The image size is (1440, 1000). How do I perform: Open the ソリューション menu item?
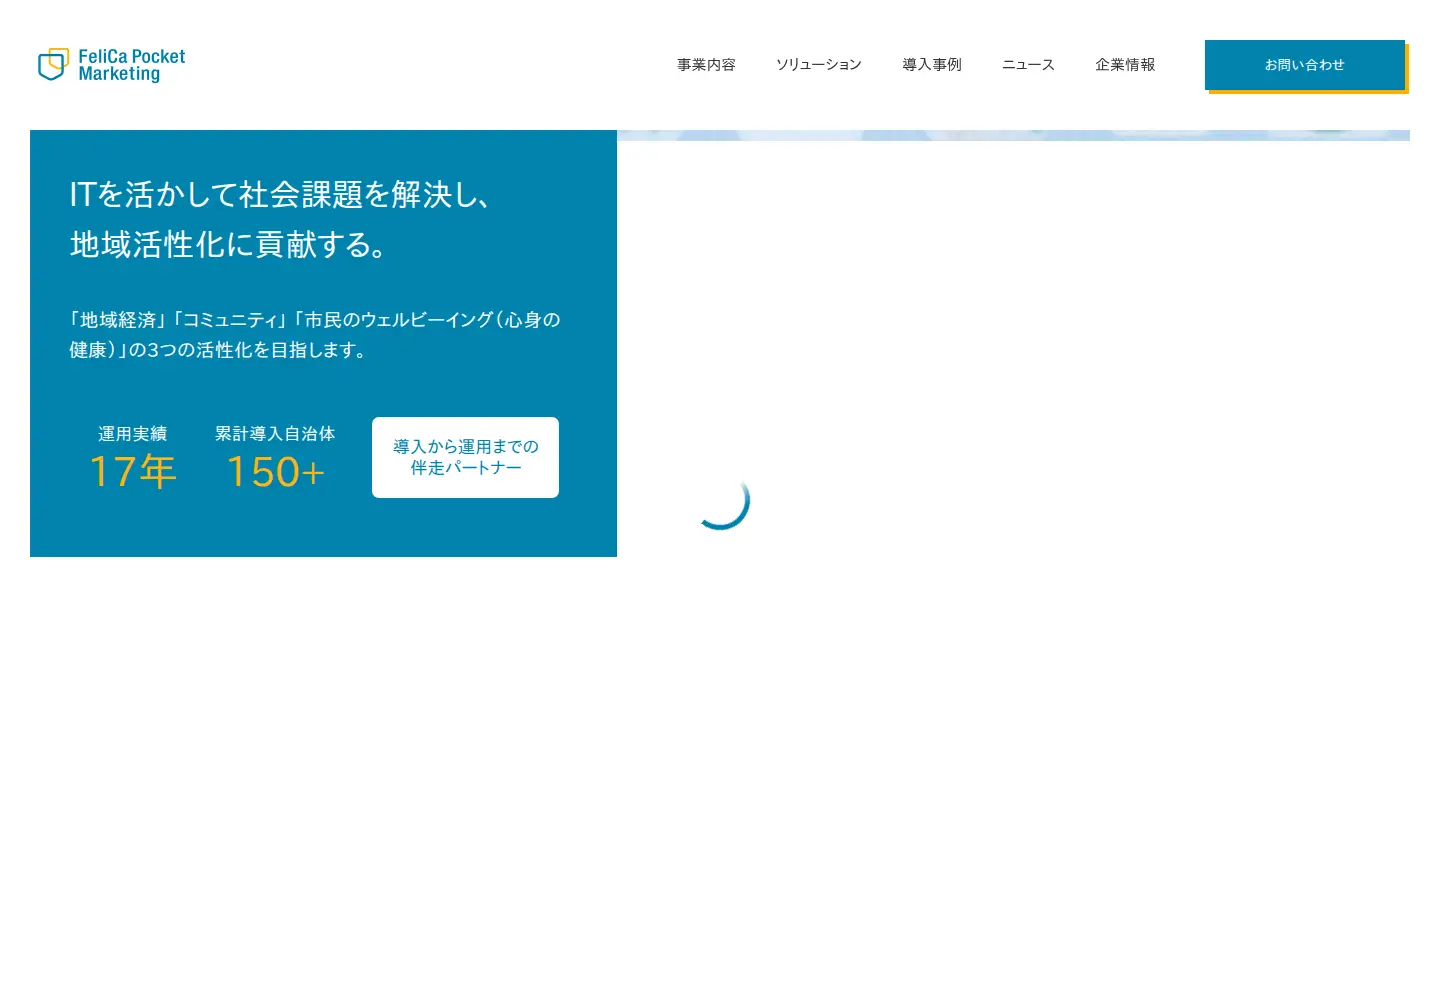coord(818,65)
